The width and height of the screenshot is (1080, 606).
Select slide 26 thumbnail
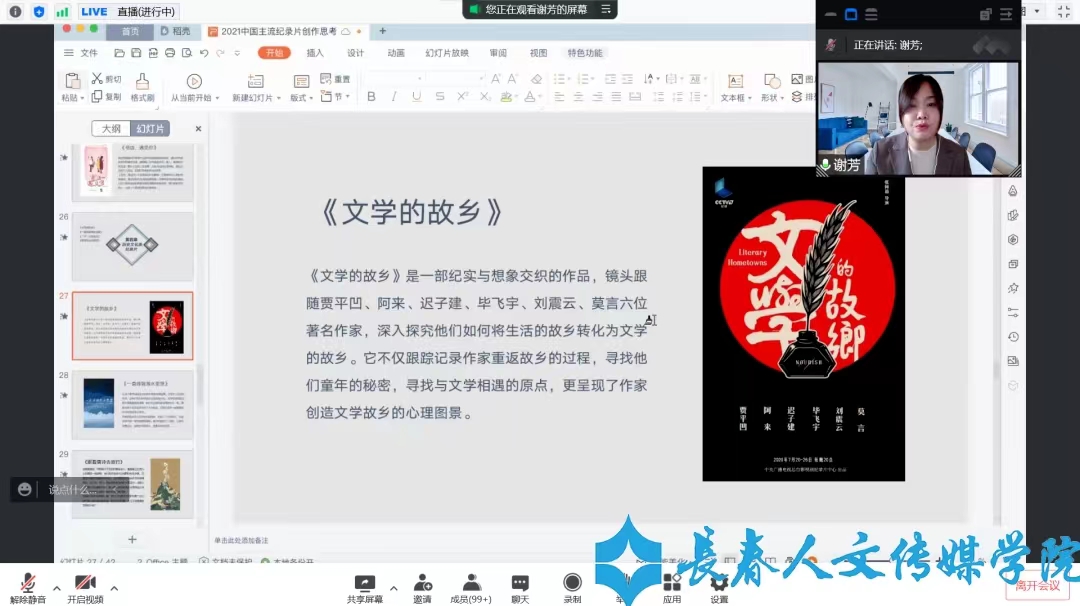133,247
